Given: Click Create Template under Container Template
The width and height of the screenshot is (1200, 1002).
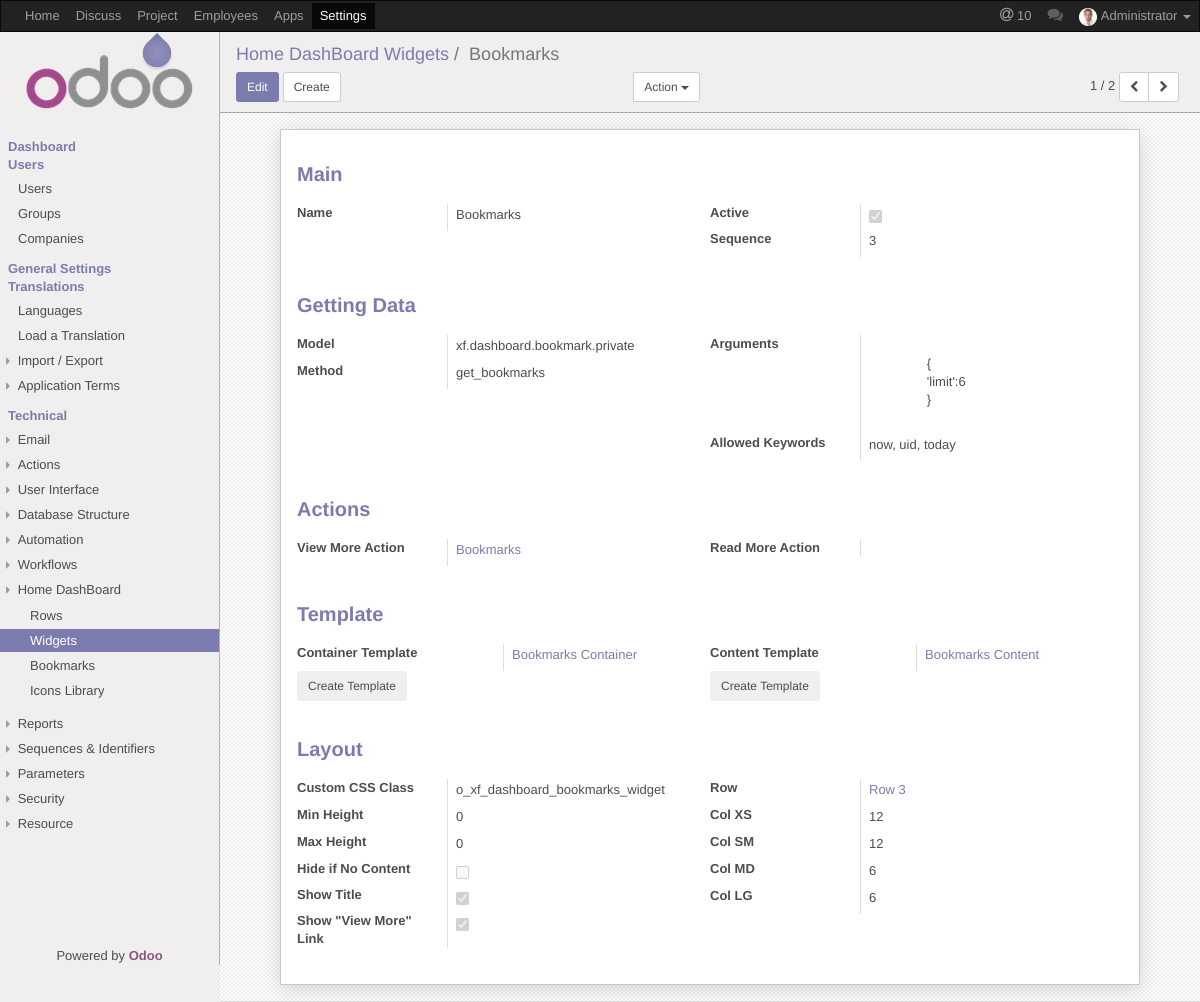Looking at the screenshot, I should (351, 686).
